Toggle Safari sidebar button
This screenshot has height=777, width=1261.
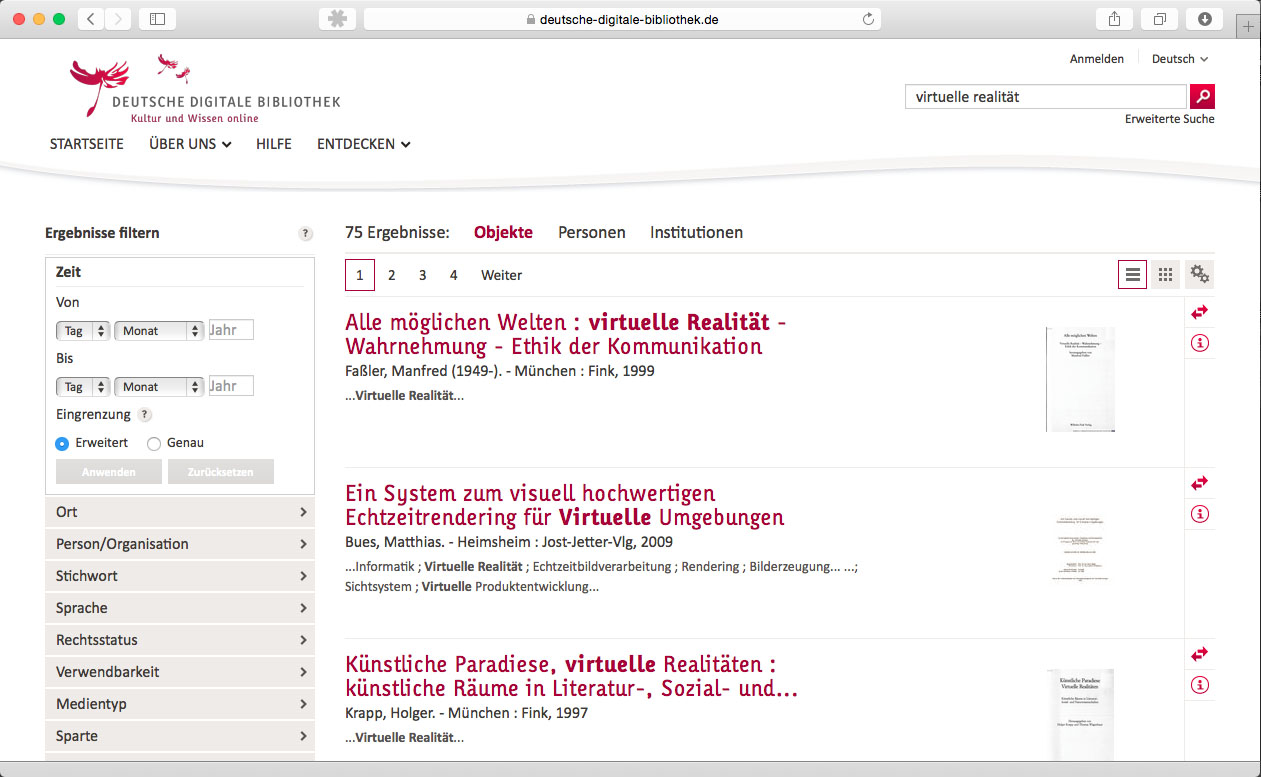157,19
